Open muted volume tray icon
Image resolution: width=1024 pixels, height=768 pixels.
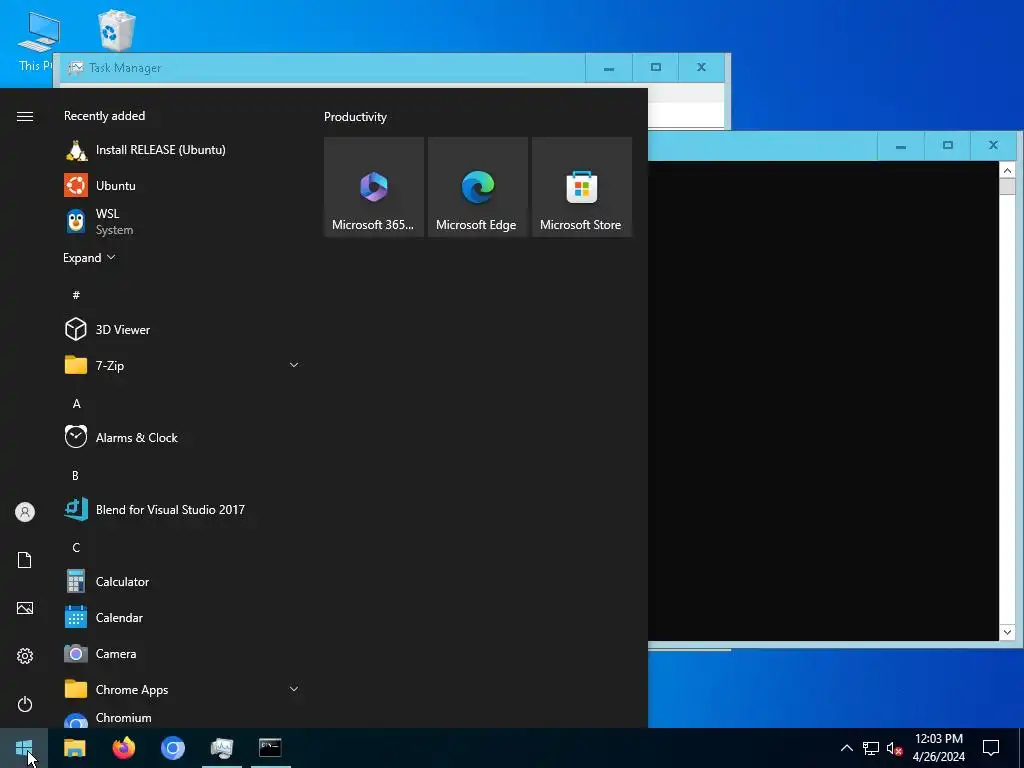(x=895, y=748)
